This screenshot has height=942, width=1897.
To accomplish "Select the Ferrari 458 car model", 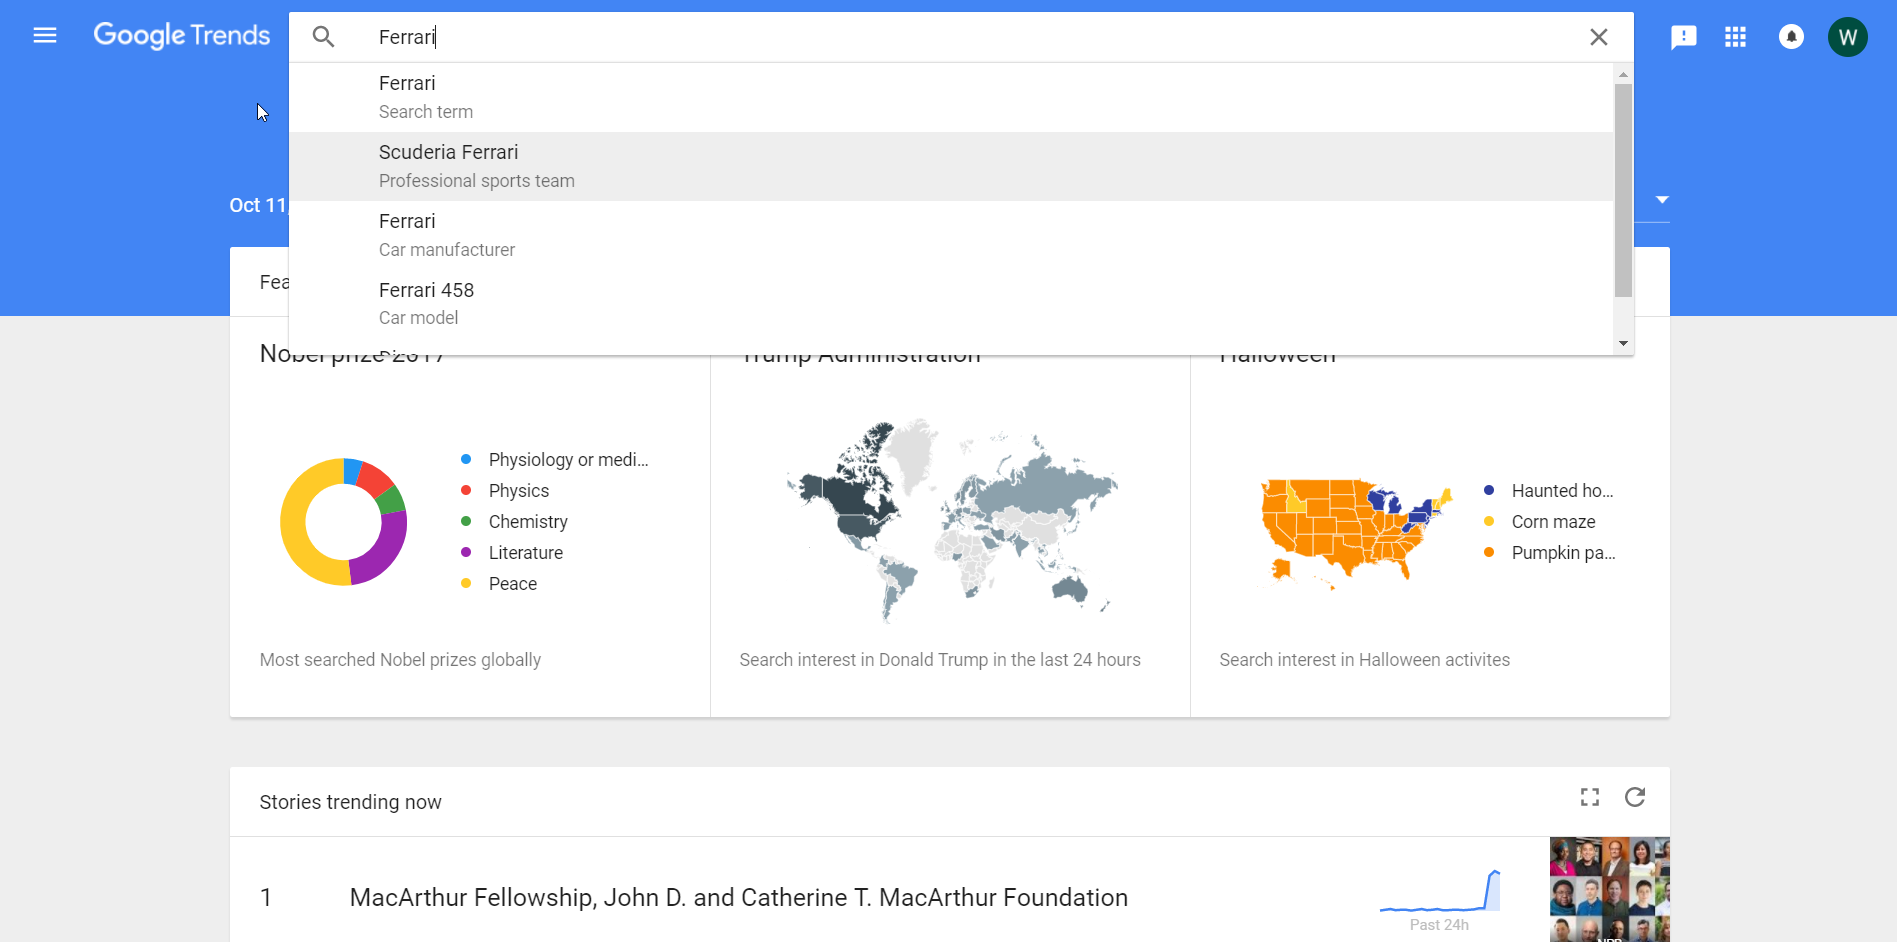I will point(426,303).
